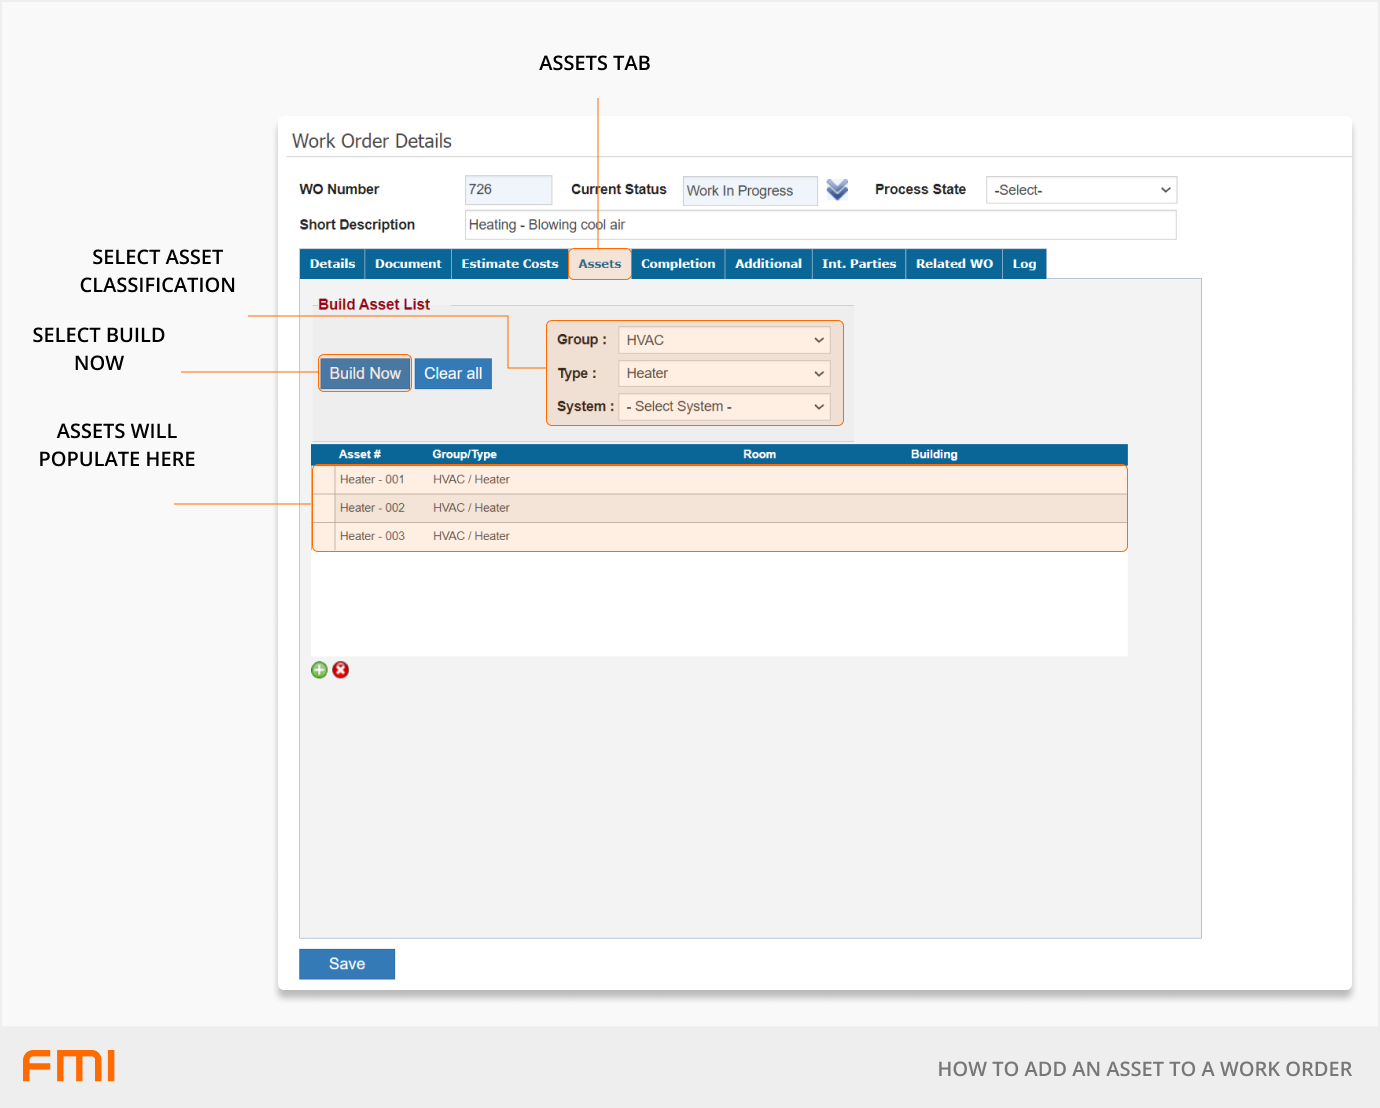Switch to the Details tab

[332, 264]
